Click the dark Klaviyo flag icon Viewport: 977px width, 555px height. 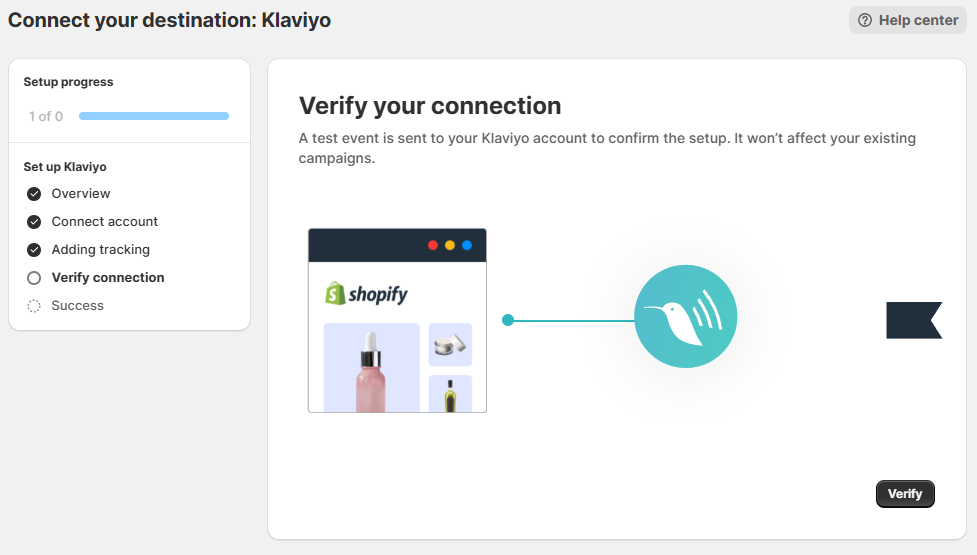click(x=913, y=320)
